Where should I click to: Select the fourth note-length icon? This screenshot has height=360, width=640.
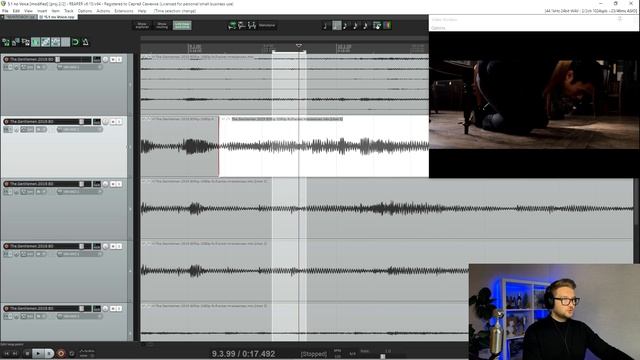[x=356, y=26]
